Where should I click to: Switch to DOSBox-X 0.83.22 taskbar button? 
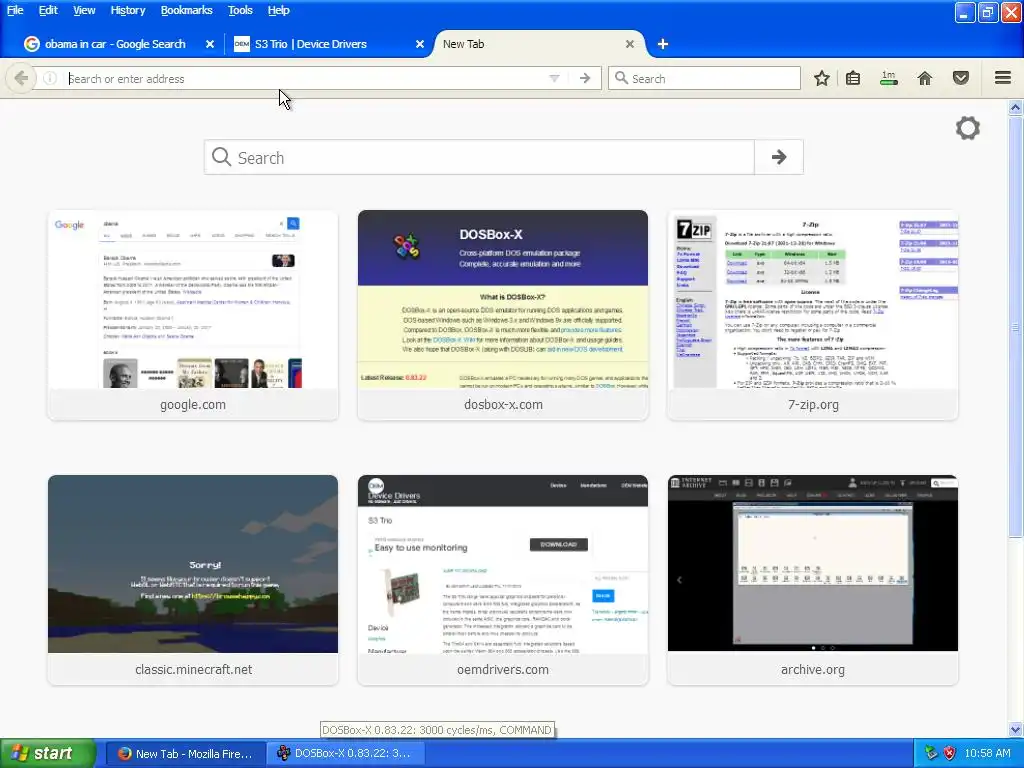[346, 754]
